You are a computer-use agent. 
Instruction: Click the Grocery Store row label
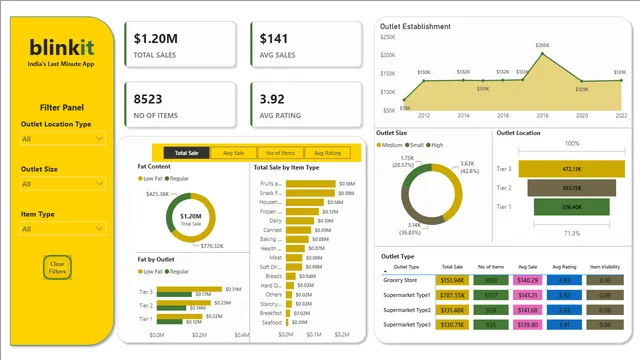pyautogui.click(x=400, y=280)
